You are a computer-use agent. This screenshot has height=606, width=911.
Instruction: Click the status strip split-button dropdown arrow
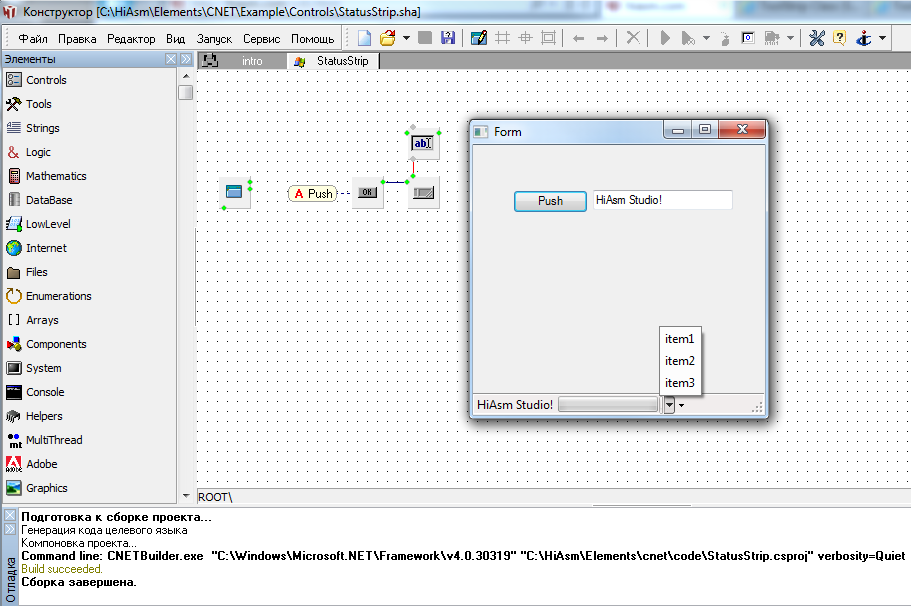click(x=681, y=405)
